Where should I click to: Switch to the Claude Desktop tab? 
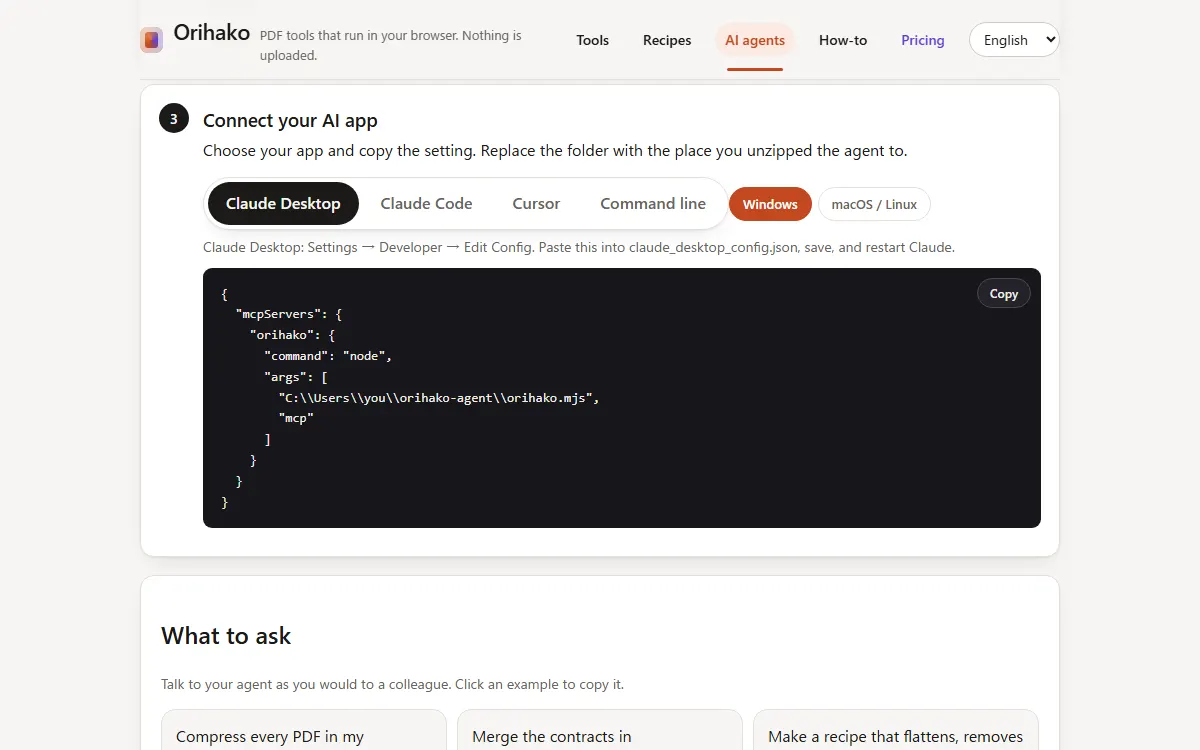click(x=283, y=203)
